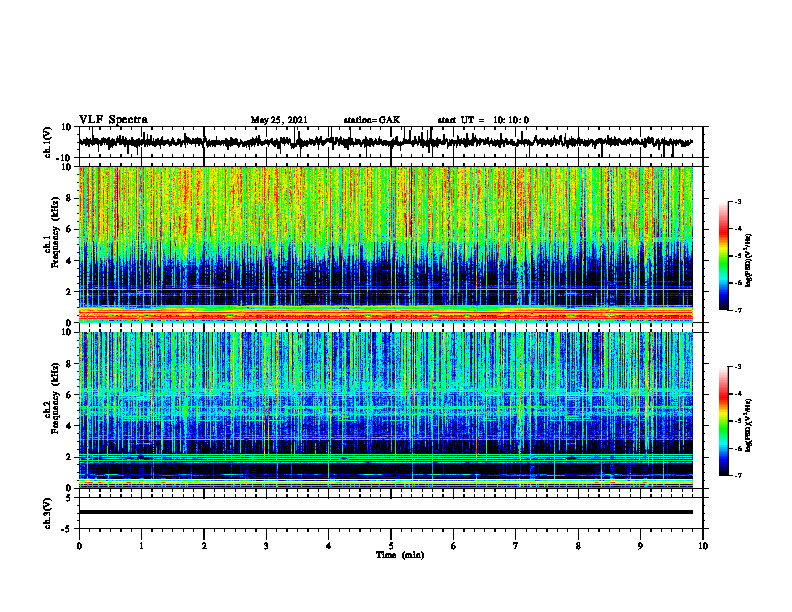Click inside the ch.1 spectrogram plot
Screen dimensions: 792x612
[385, 244]
